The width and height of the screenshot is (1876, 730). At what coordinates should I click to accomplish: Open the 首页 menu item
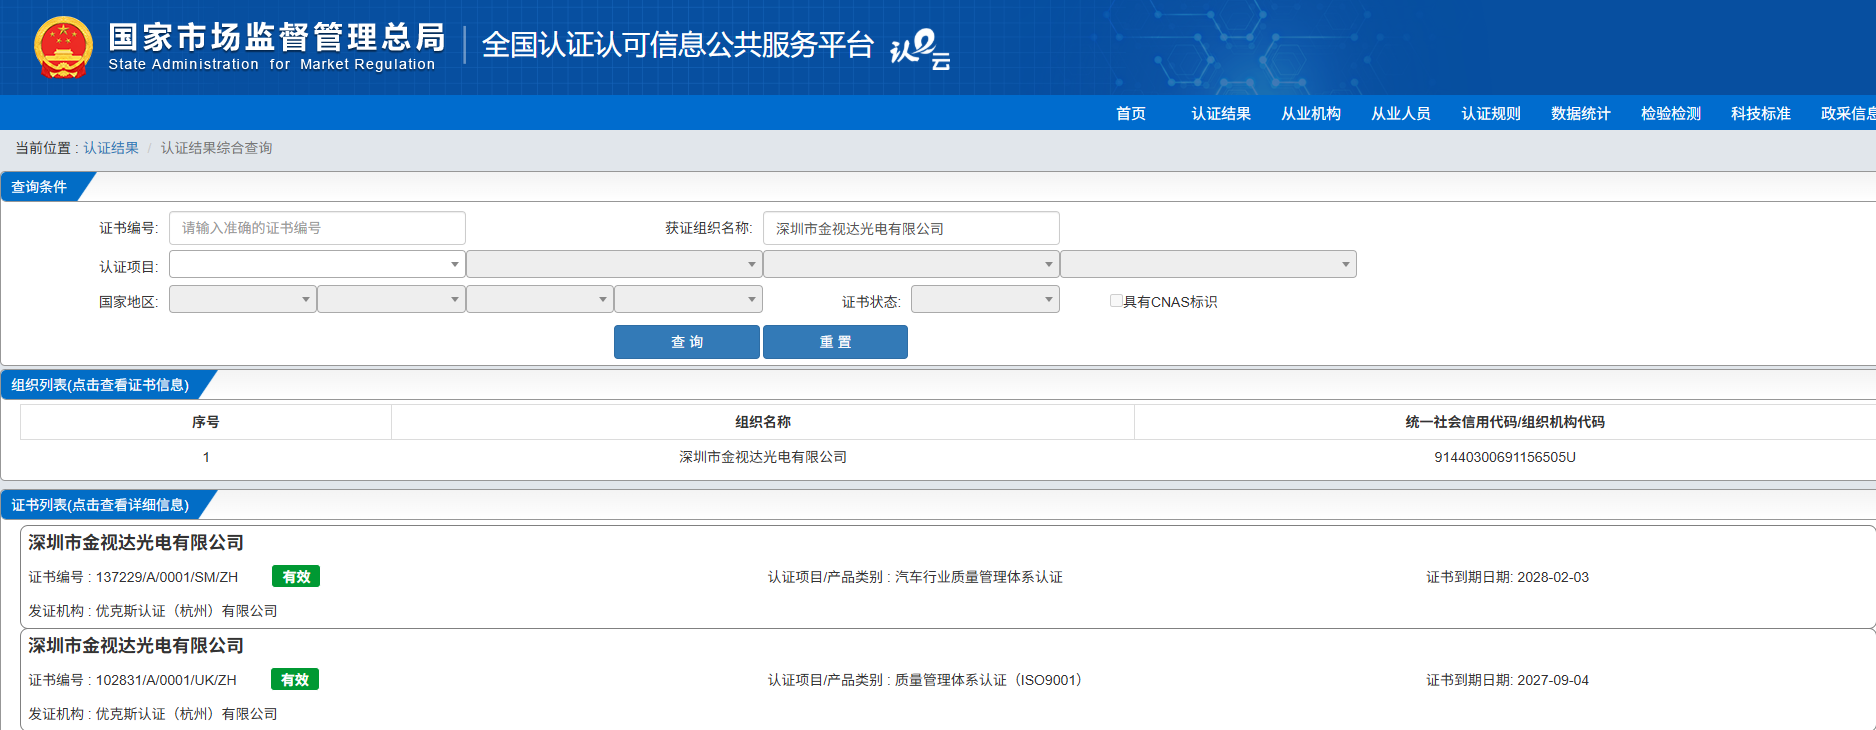point(1131,113)
